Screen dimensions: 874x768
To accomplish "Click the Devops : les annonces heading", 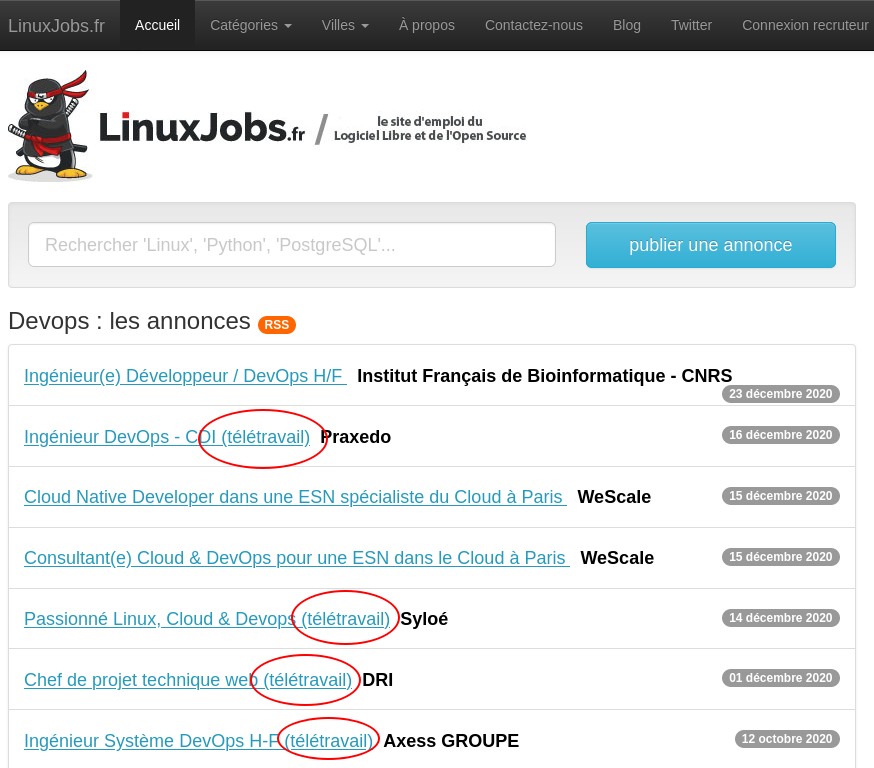I will click(x=129, y=322).
